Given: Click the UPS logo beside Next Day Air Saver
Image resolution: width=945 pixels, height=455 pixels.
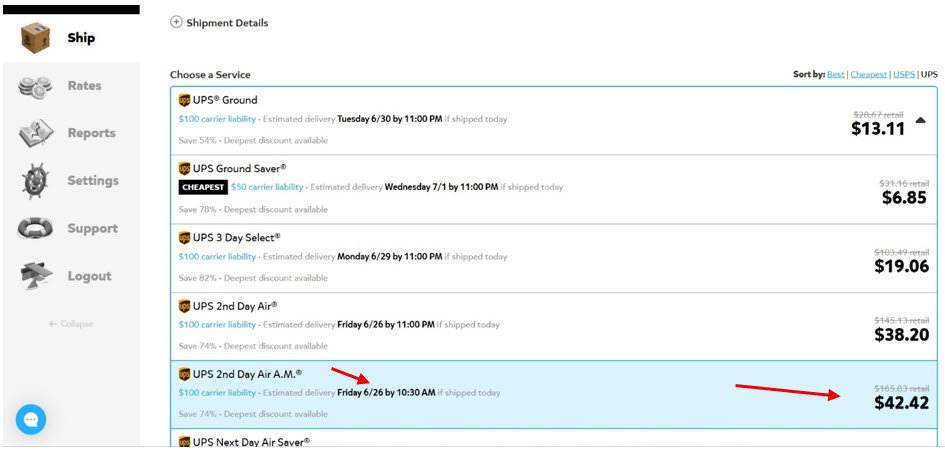Looking at the screenshot, I should pyautogui.click(x=184, y=442).
